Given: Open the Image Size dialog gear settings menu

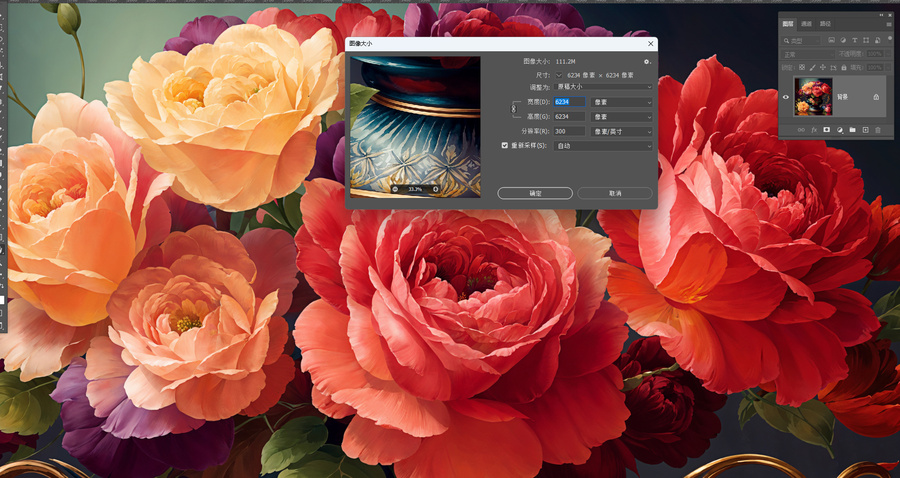Looking at the screenshot, I should pos(647,61).
